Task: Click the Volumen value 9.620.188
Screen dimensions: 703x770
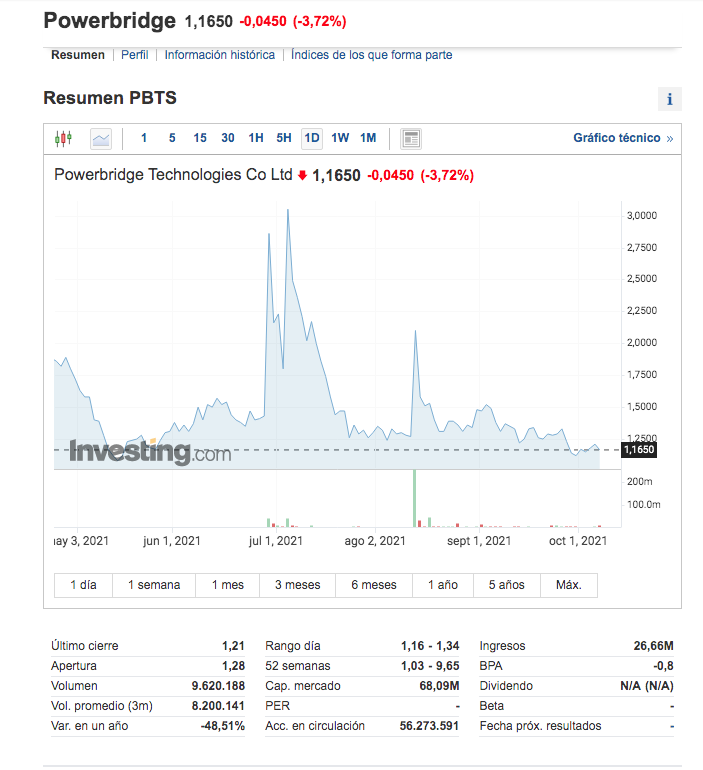Action: pos(218,686)
